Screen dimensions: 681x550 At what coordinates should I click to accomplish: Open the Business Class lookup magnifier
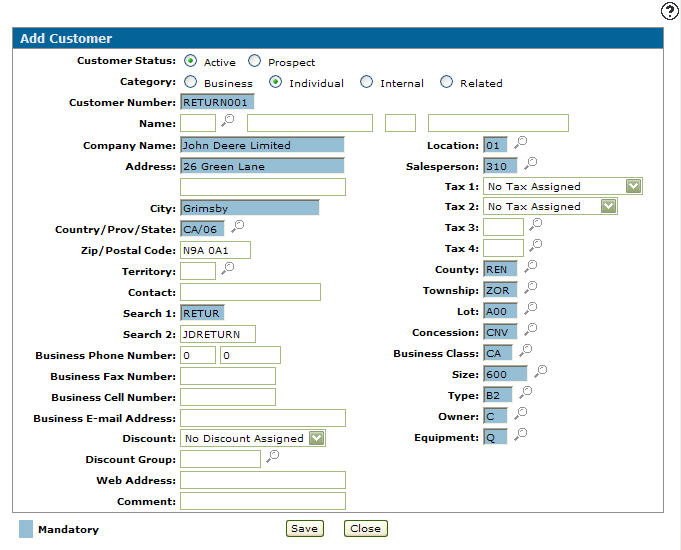525,351
